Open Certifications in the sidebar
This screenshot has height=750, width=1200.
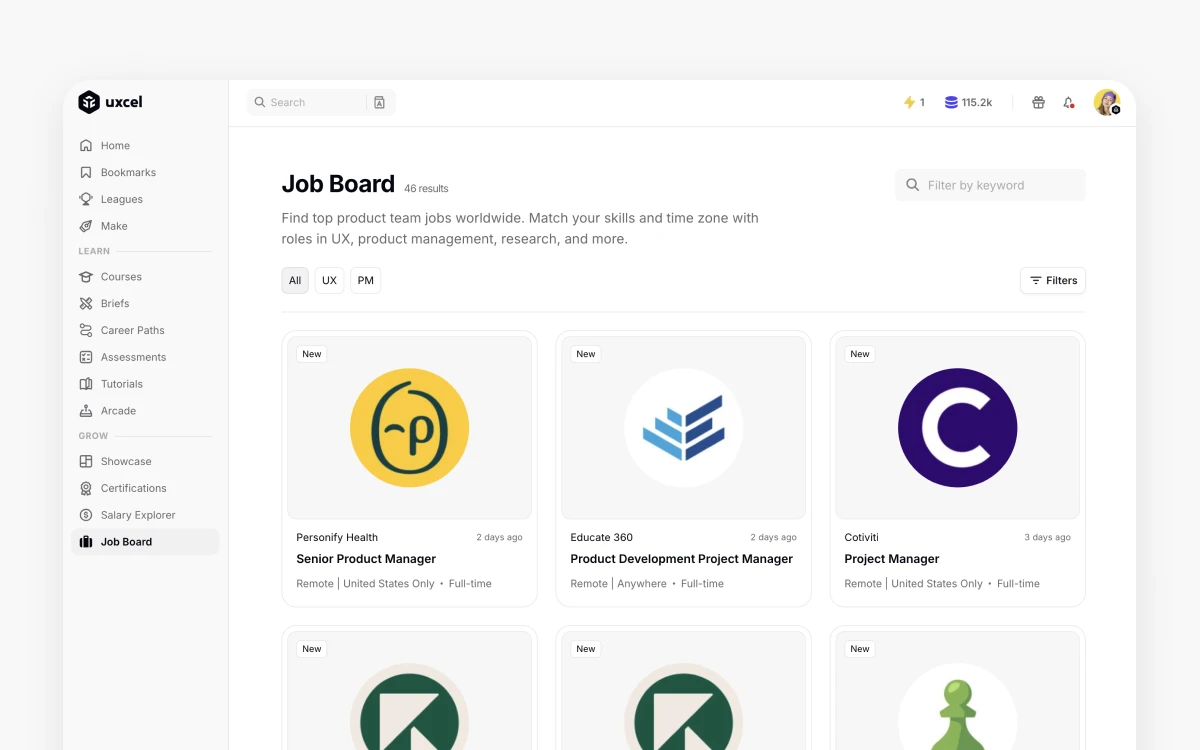[145, 488]
